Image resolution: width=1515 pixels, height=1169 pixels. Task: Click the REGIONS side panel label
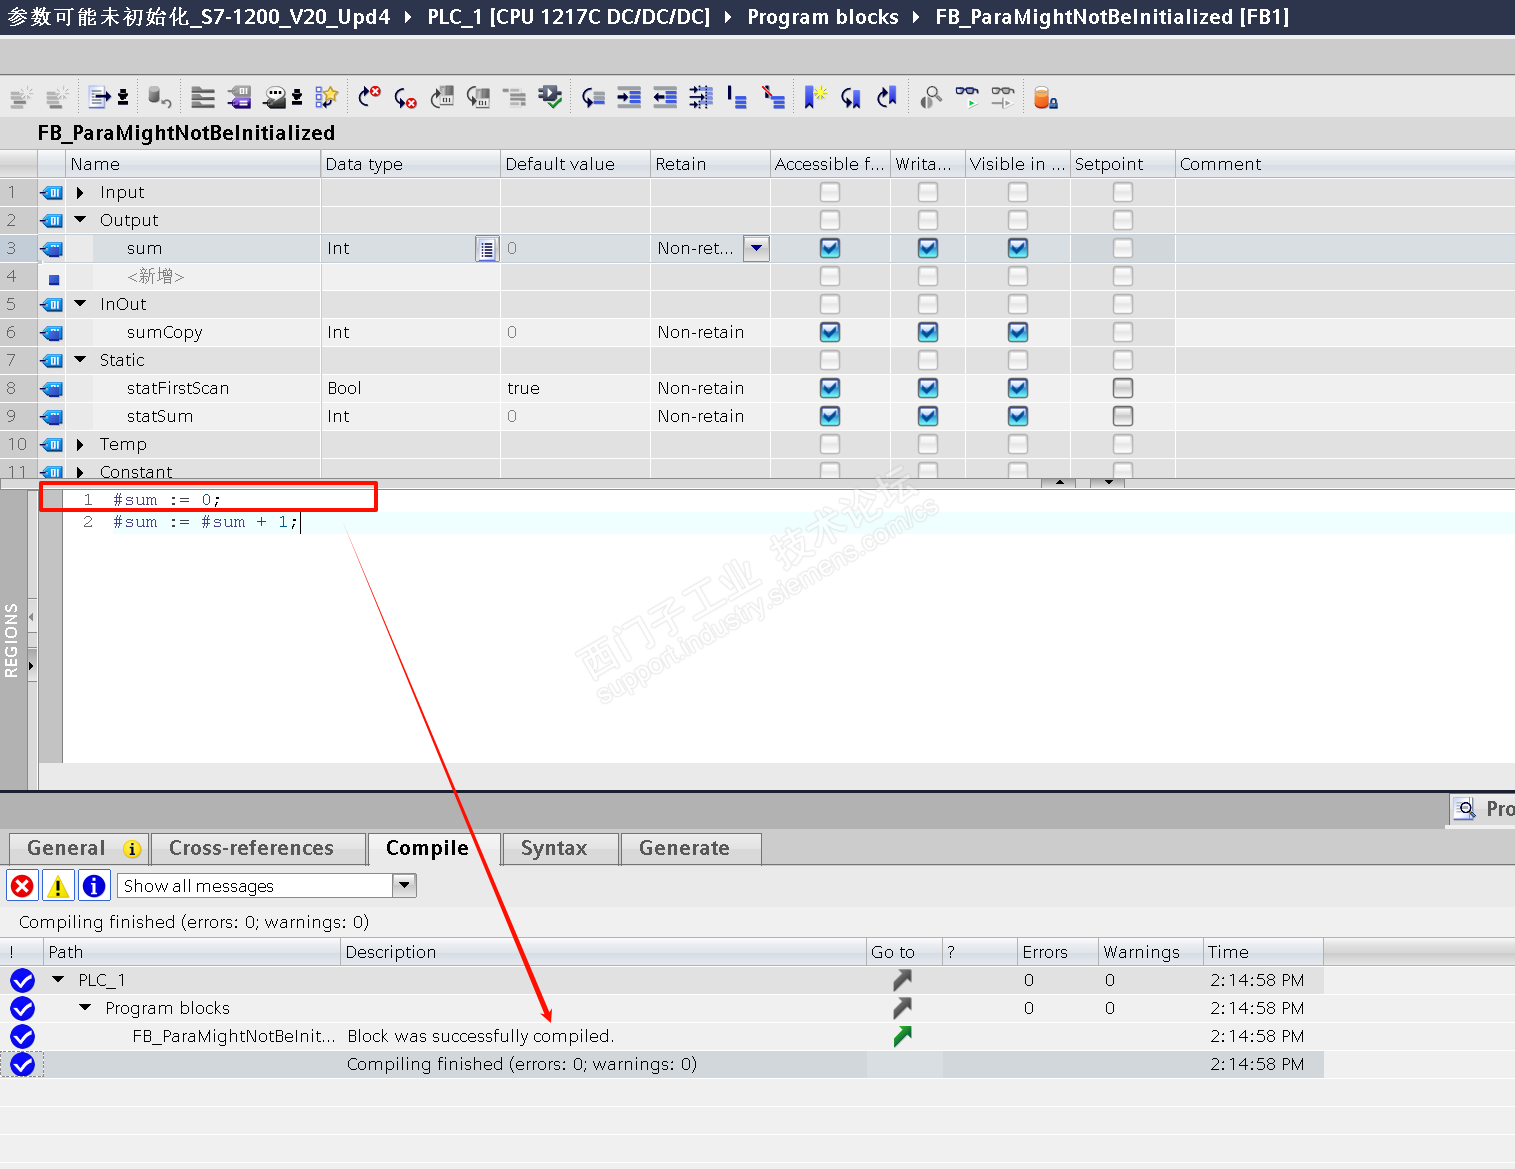(12, 640)
